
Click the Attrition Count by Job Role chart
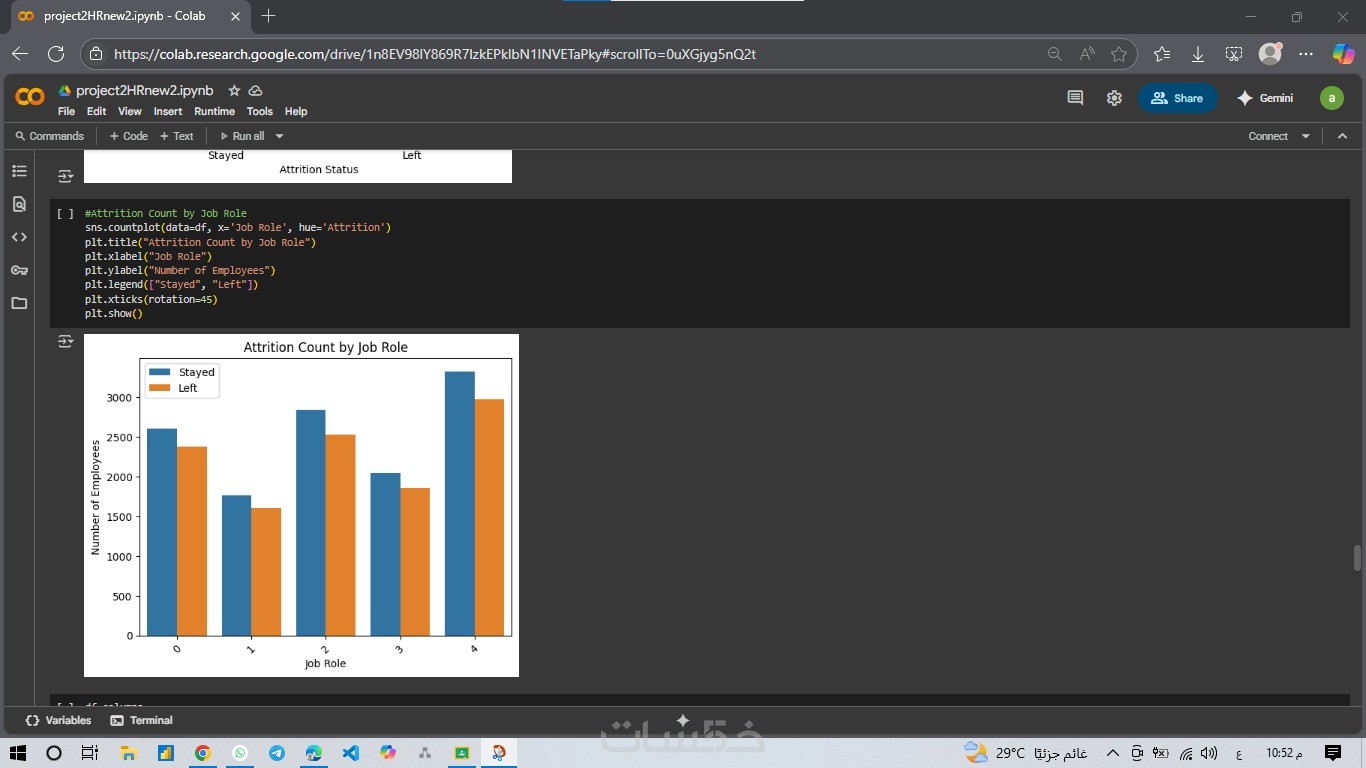coord(301,505)
